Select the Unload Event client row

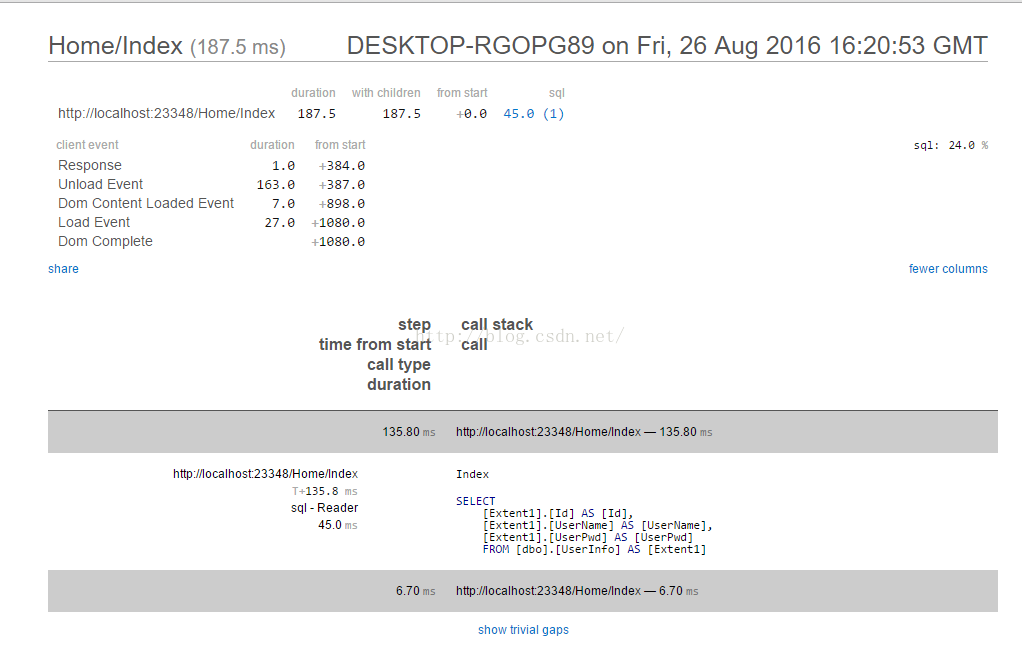(211, 184)
